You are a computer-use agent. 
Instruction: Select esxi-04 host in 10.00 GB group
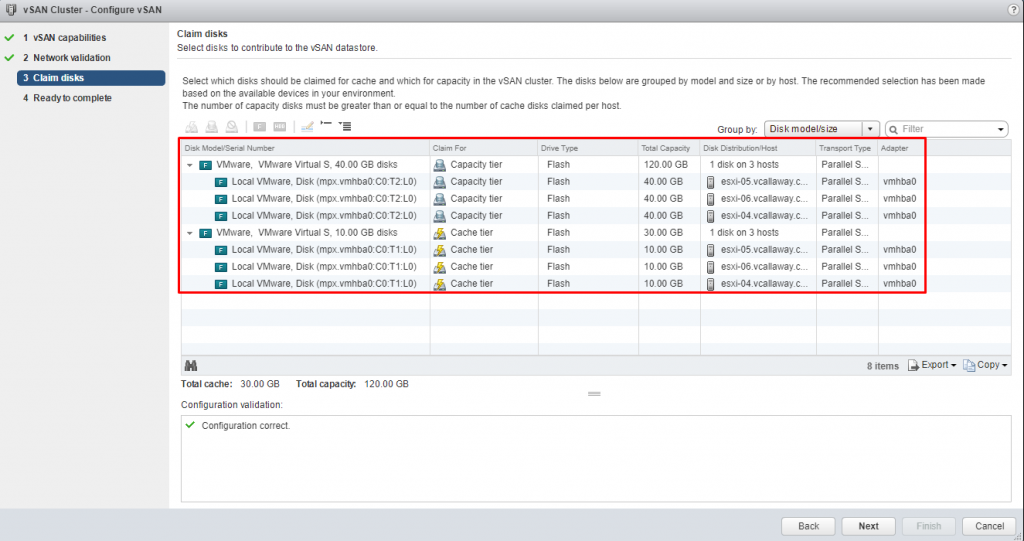click(764, 284)
